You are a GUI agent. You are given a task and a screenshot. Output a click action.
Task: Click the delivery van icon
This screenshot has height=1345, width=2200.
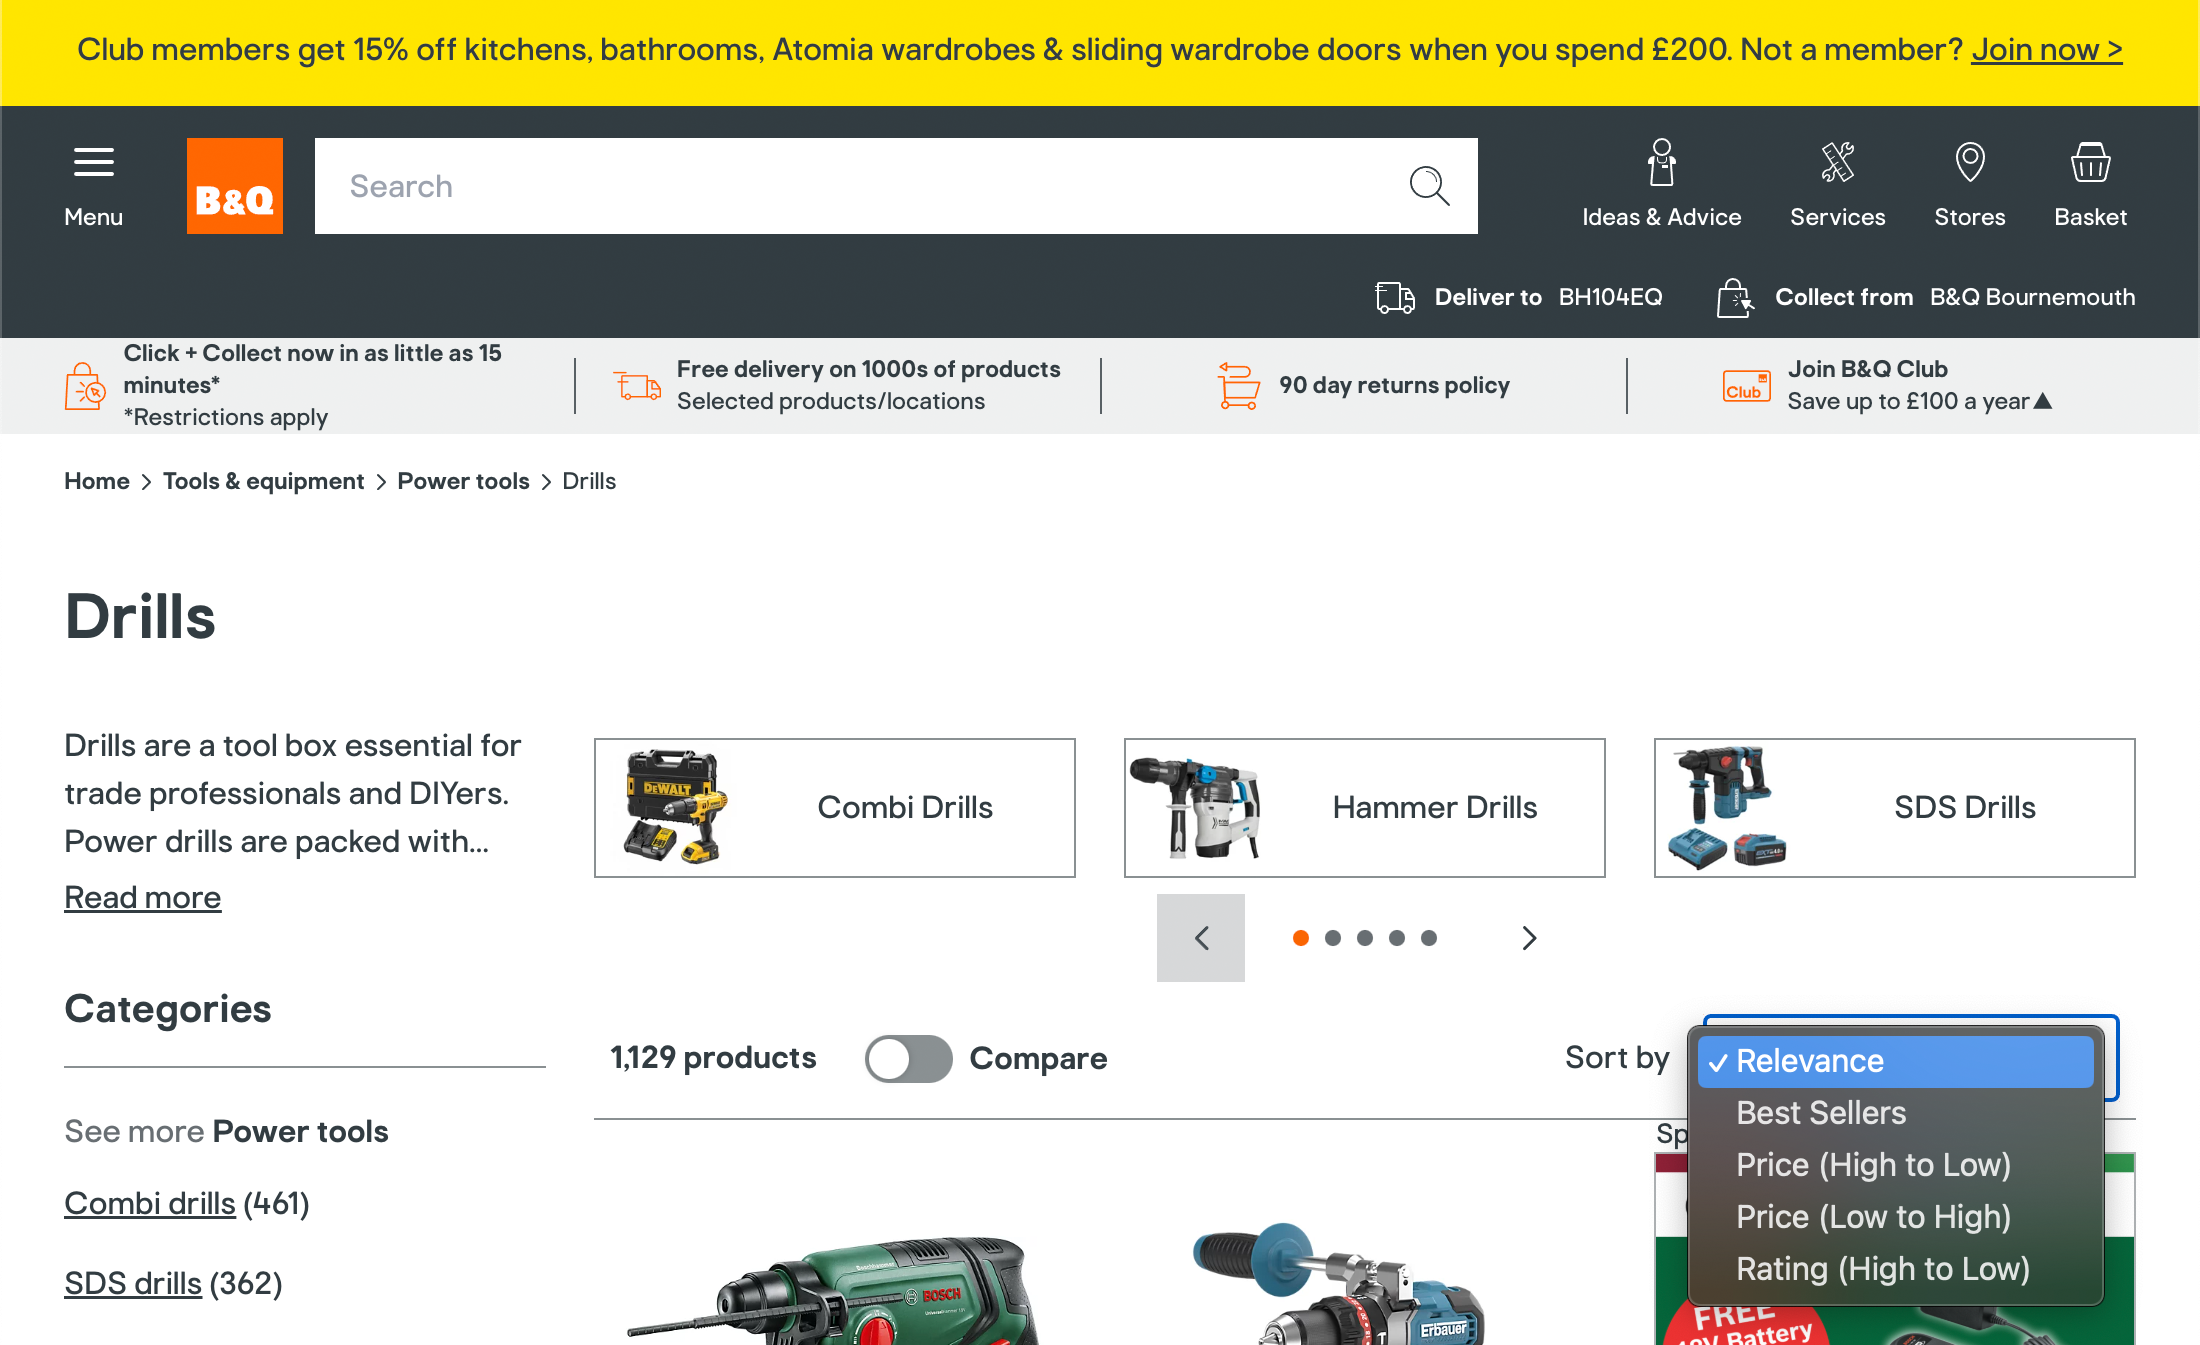1393,297
